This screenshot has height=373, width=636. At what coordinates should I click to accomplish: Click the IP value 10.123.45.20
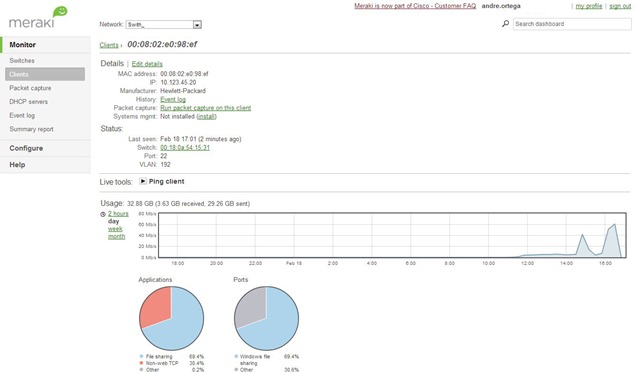coord(178,82)
